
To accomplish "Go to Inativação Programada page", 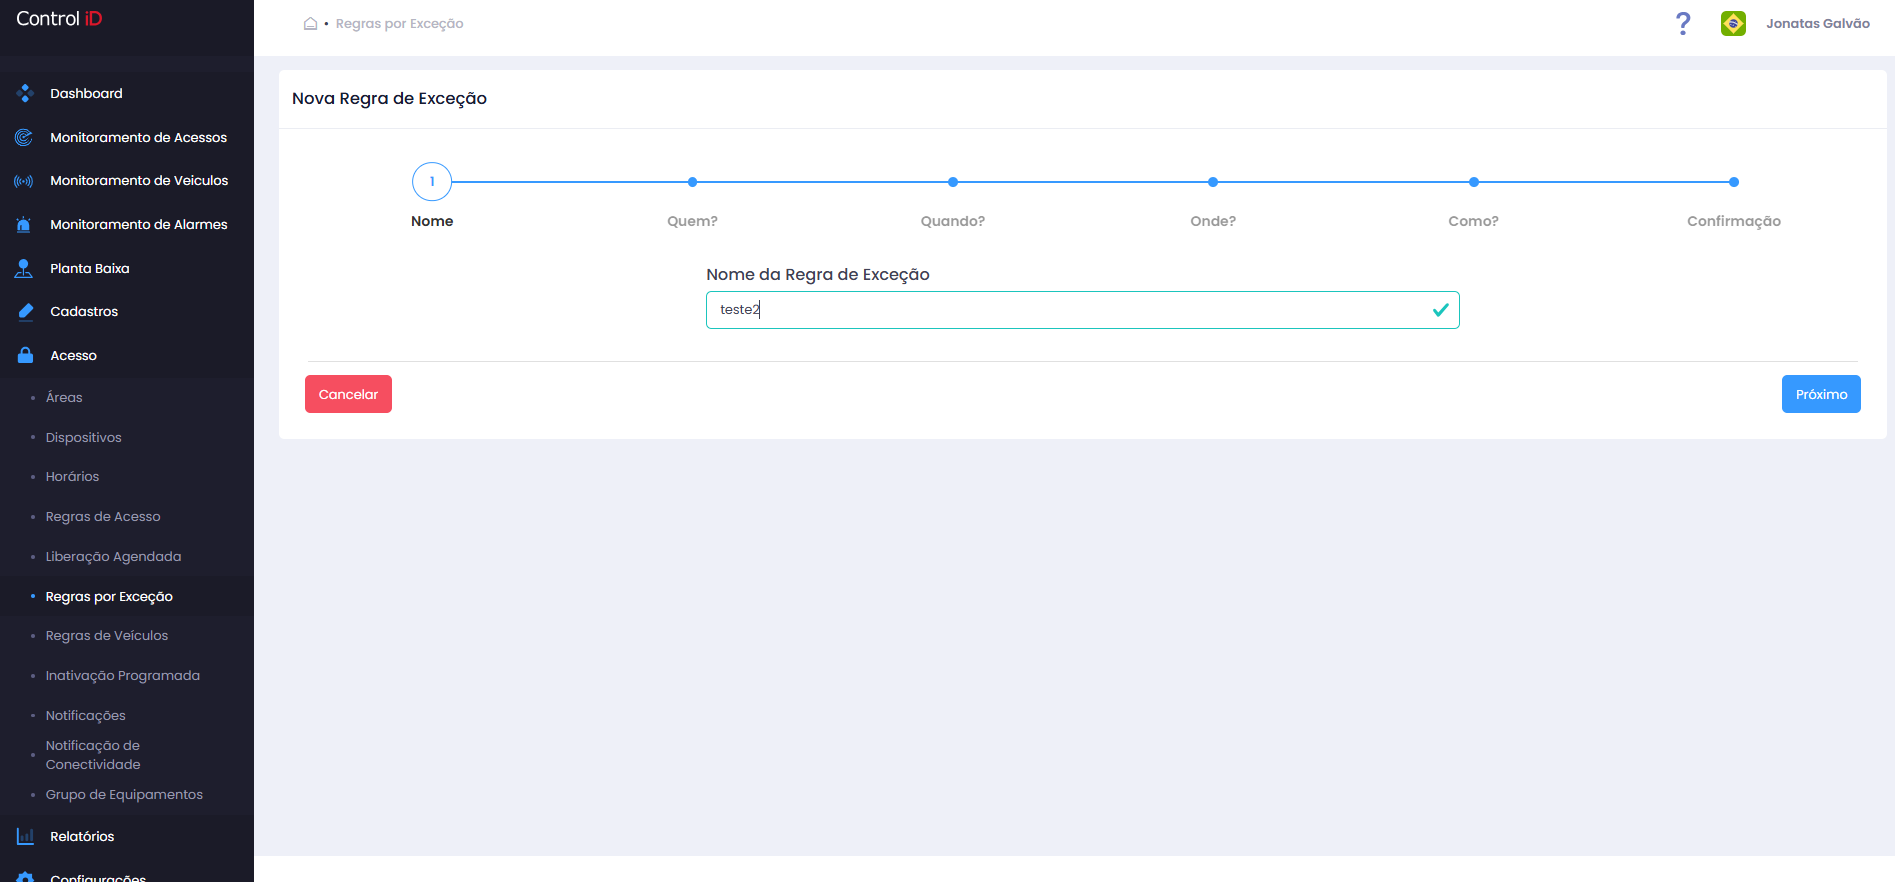I will [x=122, y=675].
